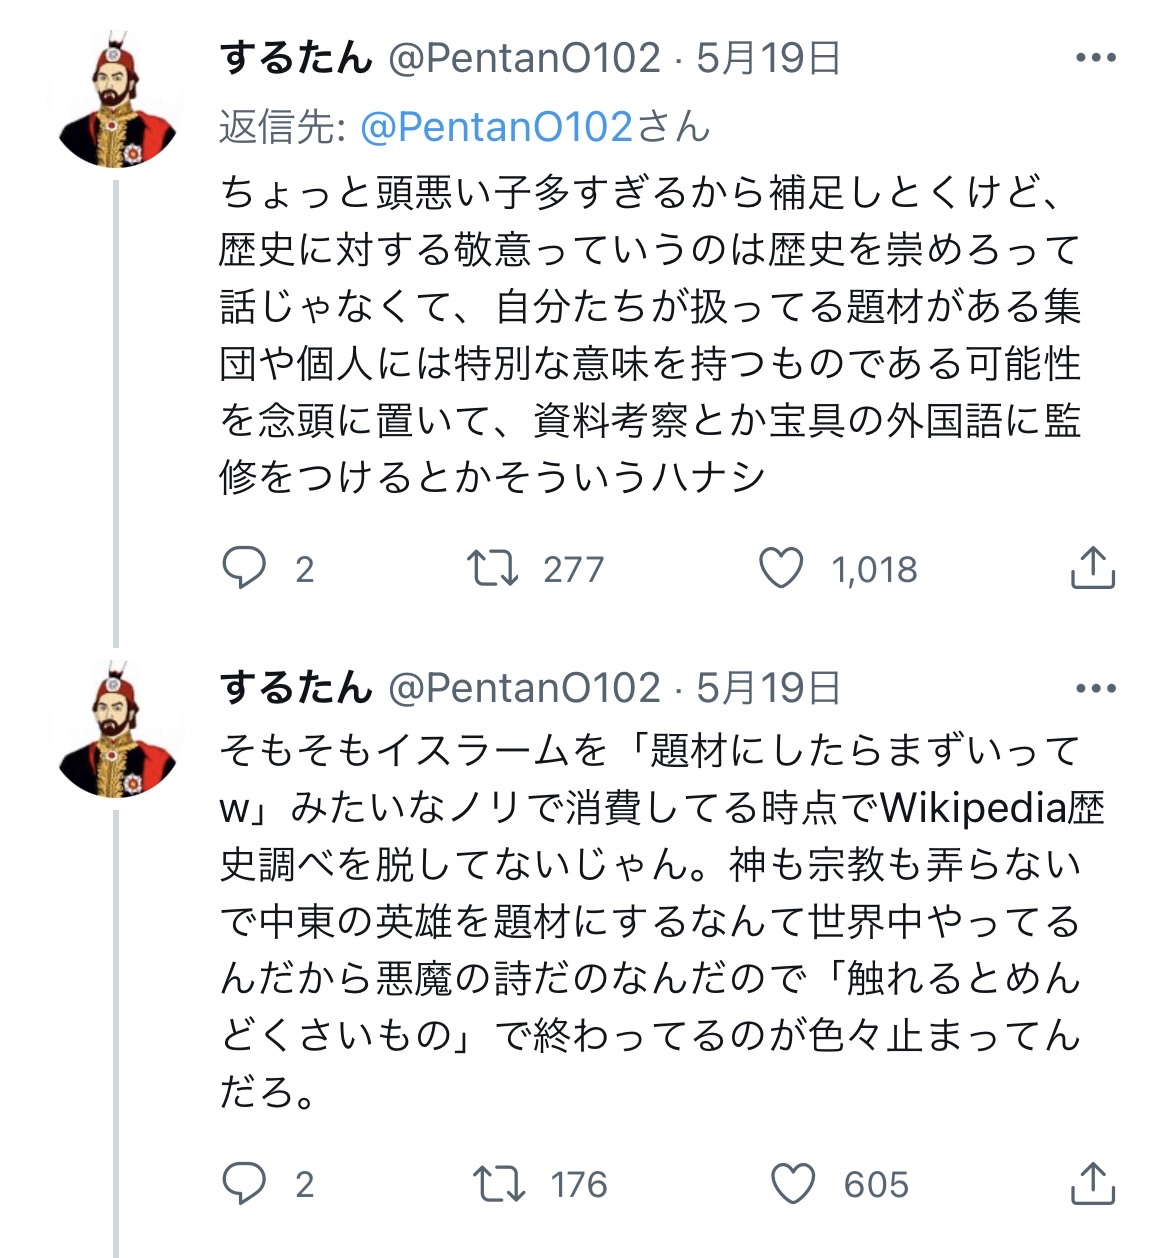This screenshot has height=1258, width=1168.
Task: Open more options for the first tweet
Action: click(x=1095, y=58)
